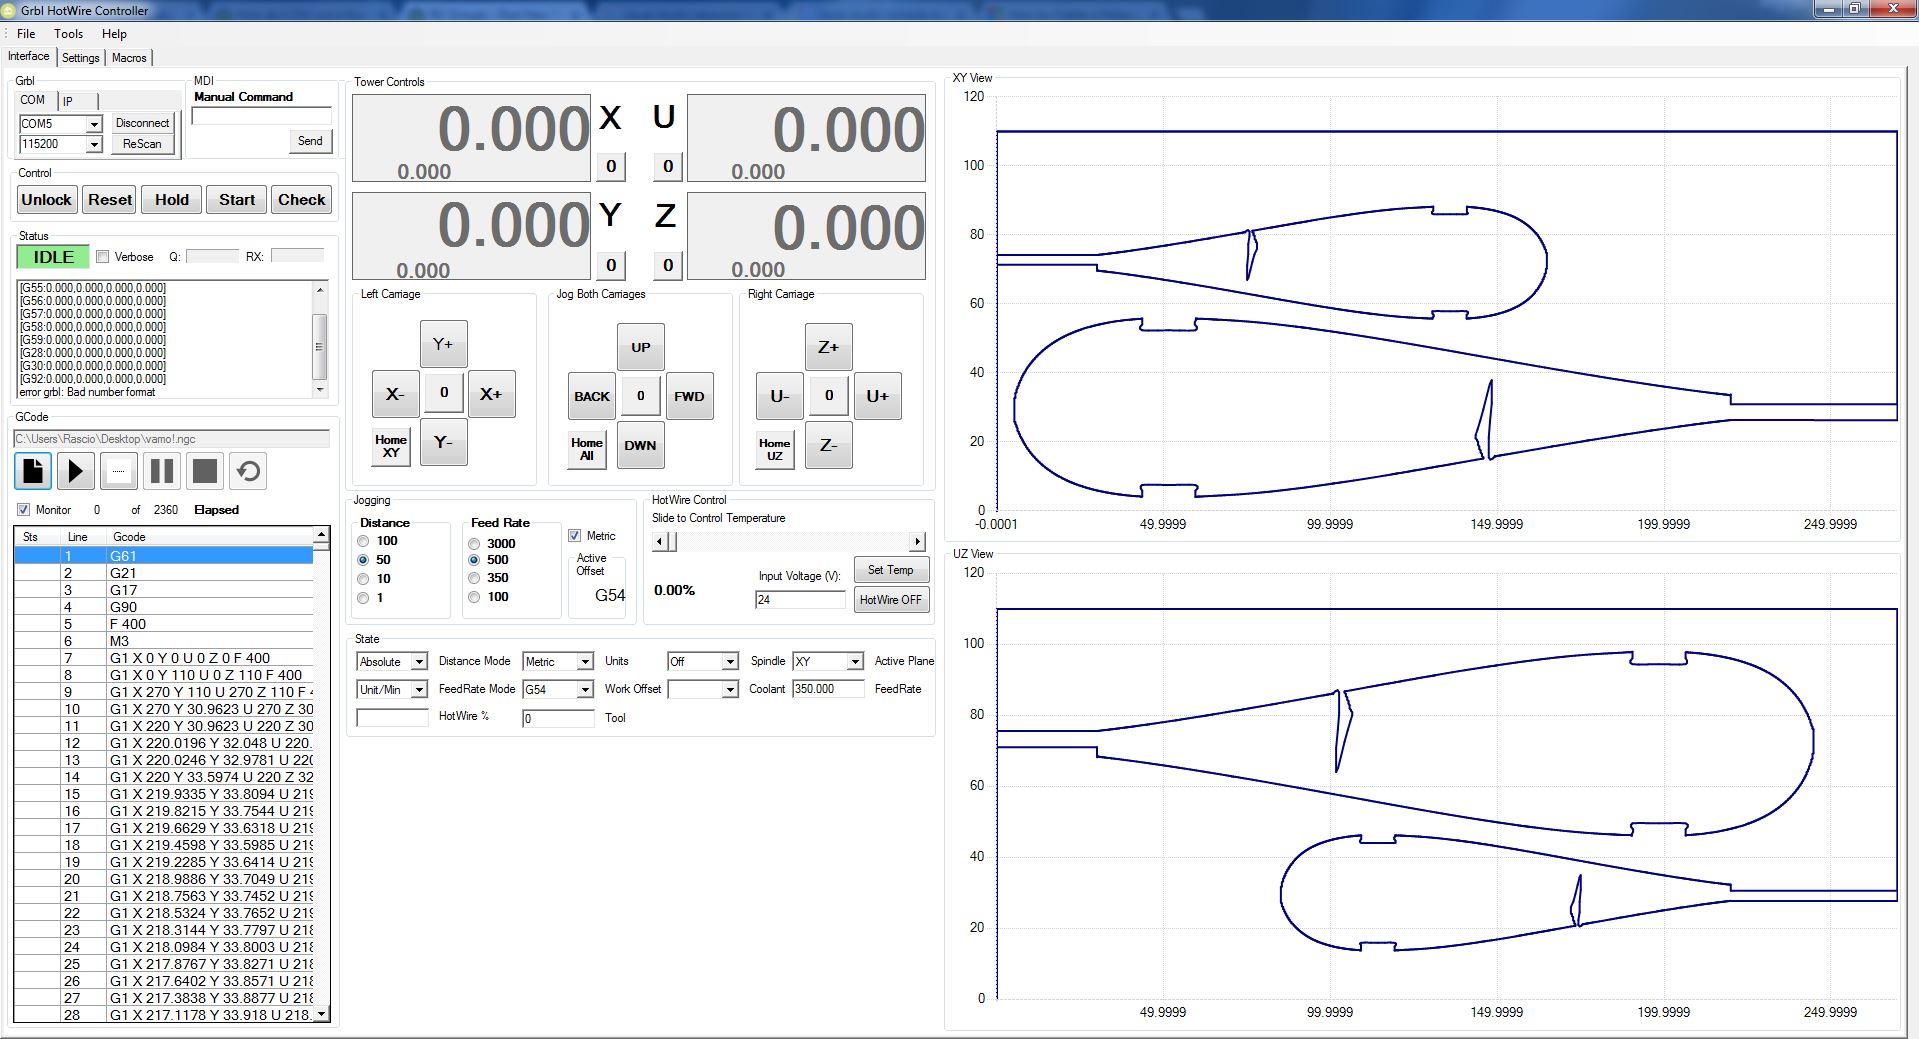1919x1039 pixels.
Task: Switch to the Settings tab
Action: [81, 58]
